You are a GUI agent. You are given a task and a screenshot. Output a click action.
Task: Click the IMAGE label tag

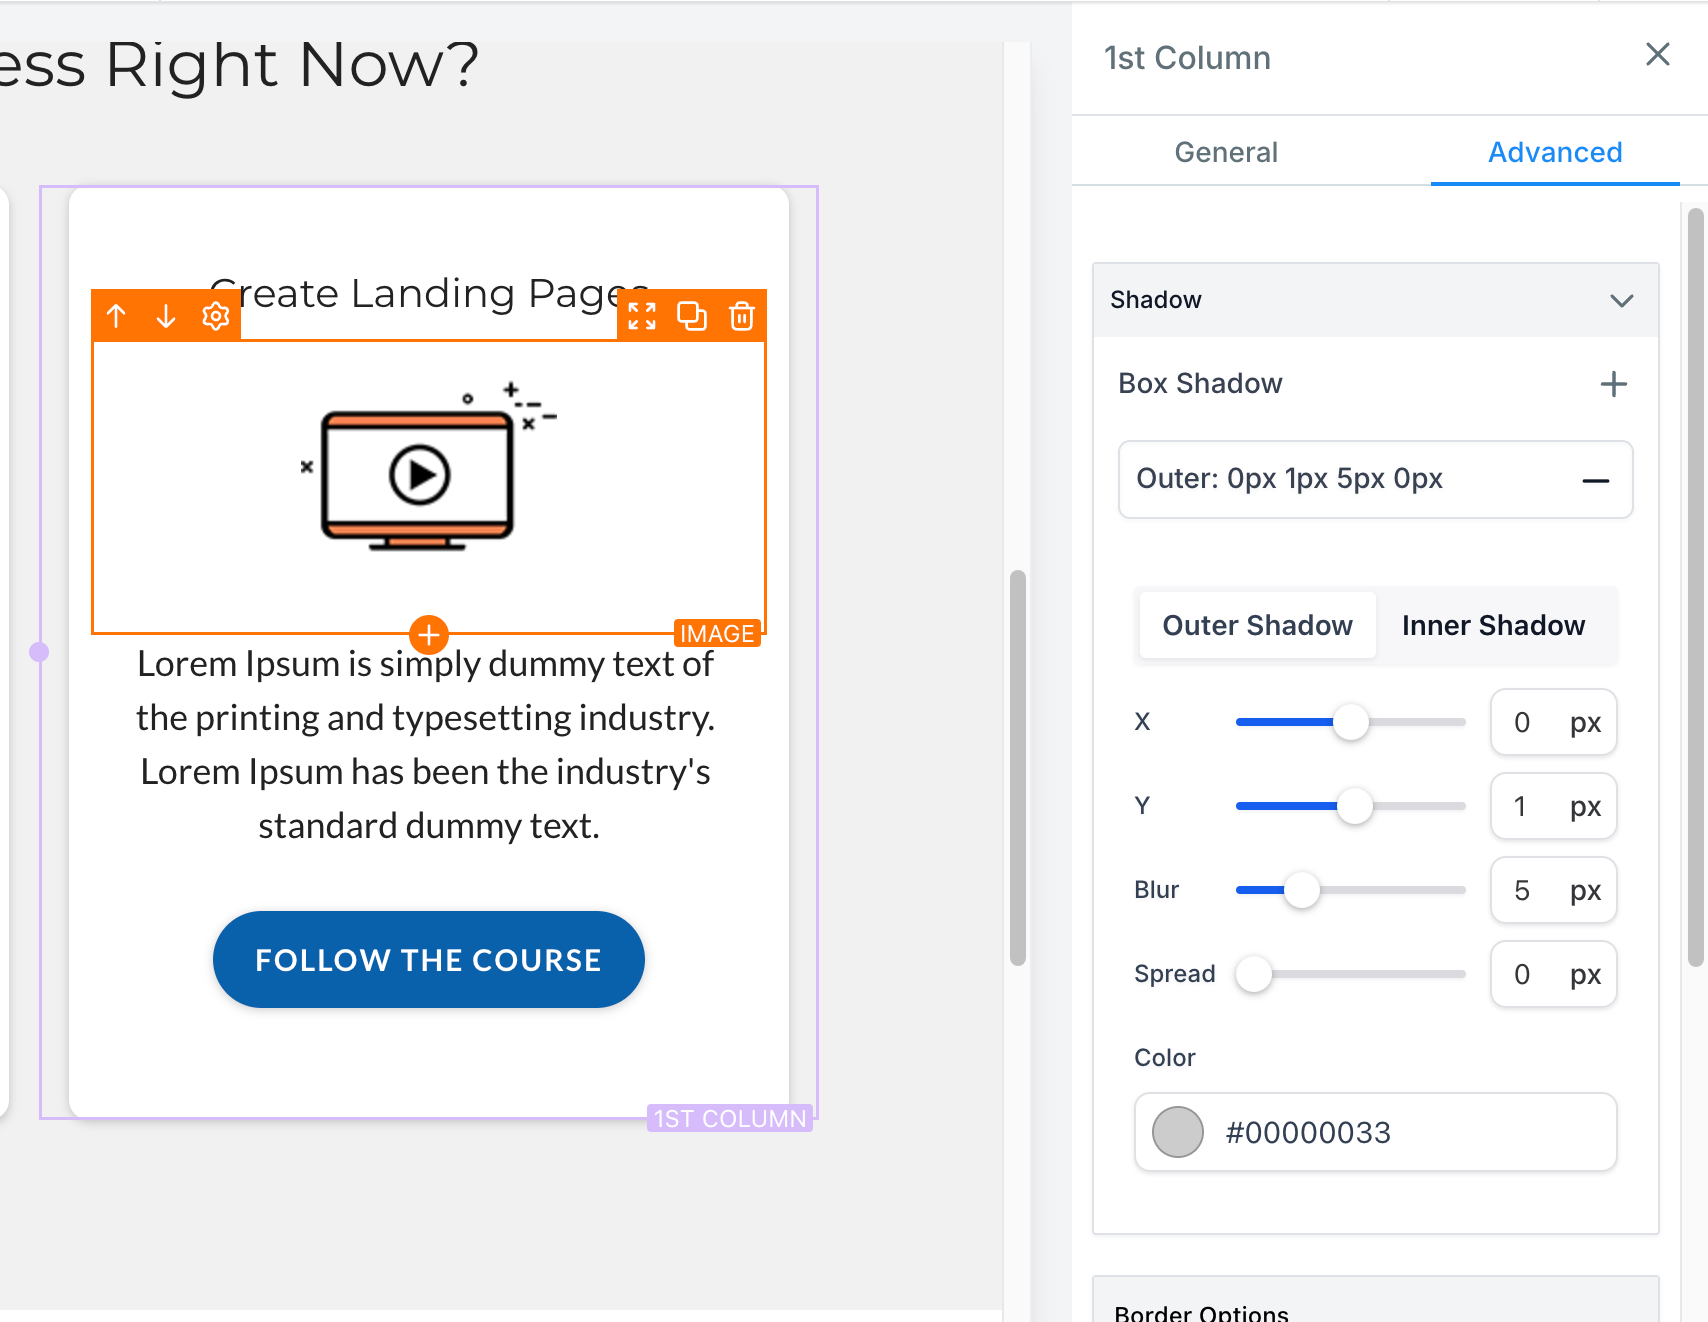point(717,633)
